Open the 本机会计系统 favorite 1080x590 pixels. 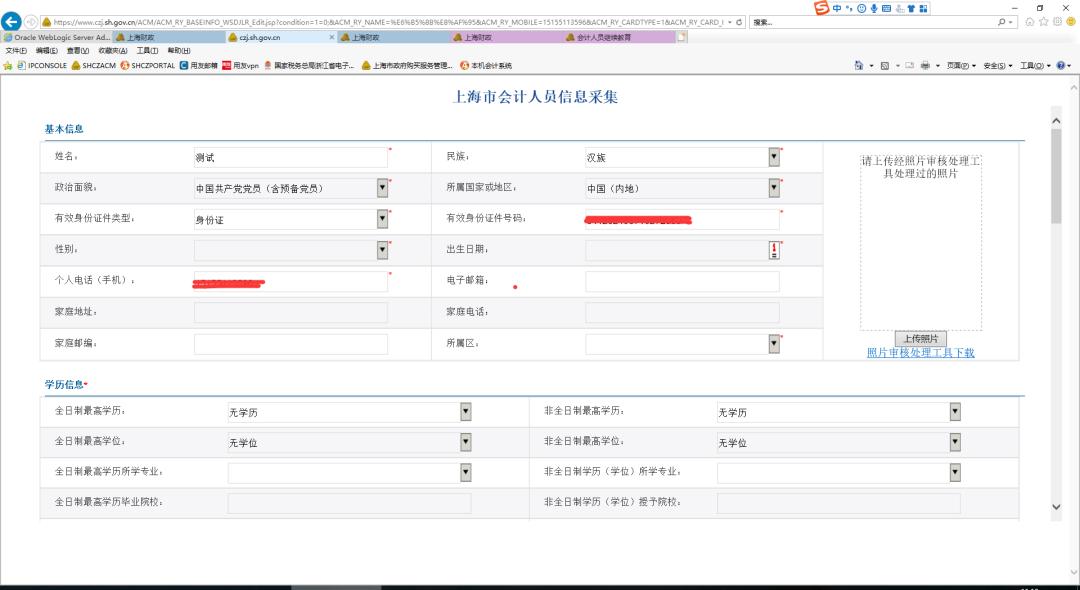click(x=486, y=65)
